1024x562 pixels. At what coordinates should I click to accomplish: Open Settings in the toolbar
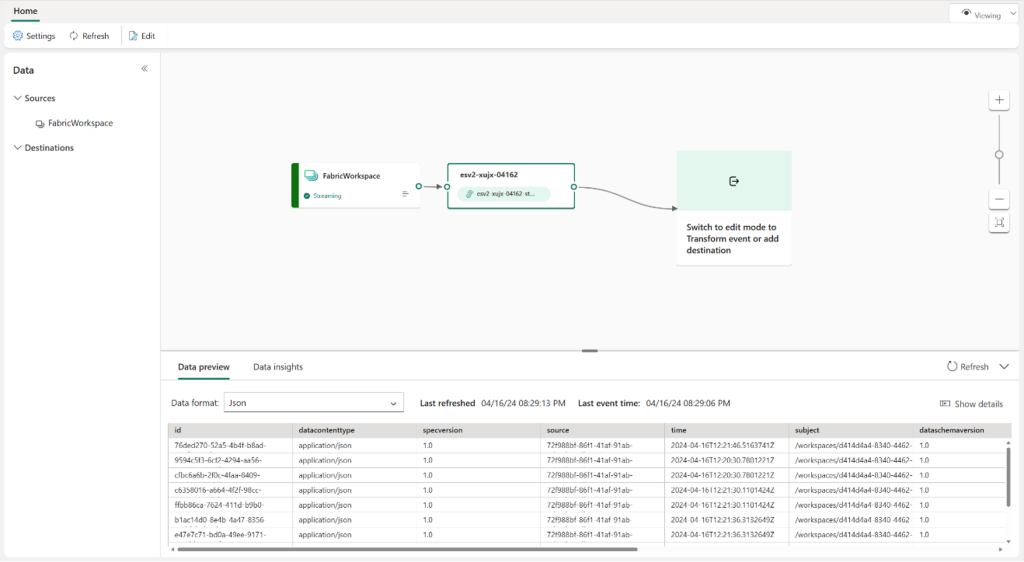34,36
